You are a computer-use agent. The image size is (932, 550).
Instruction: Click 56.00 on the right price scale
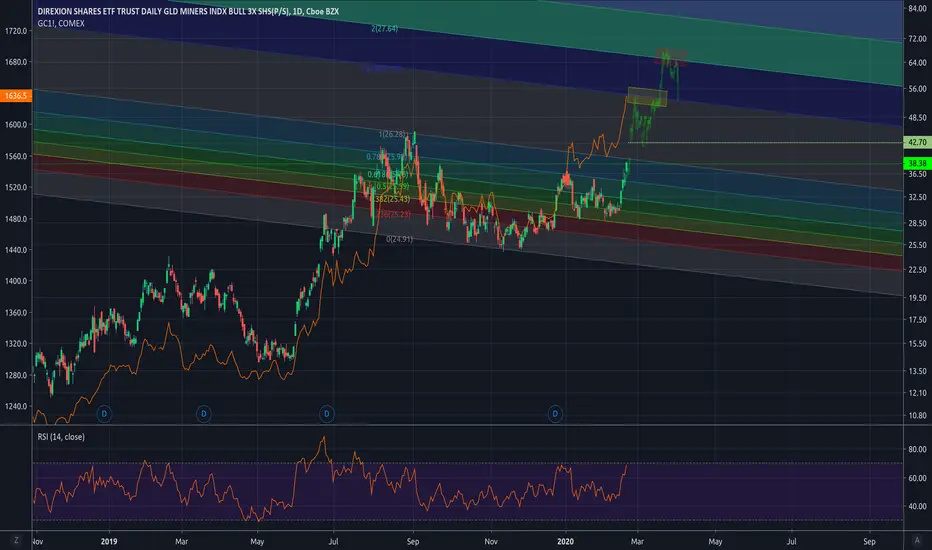917,89
